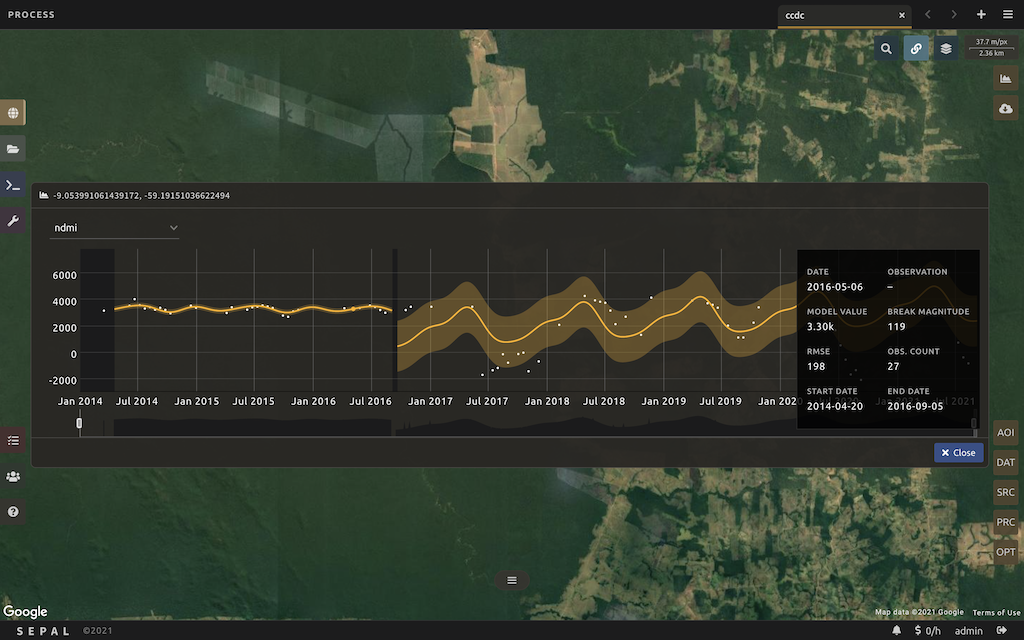Click the left handle of chart range slider
Viewport: 1024px width, 640px height.
79,424
